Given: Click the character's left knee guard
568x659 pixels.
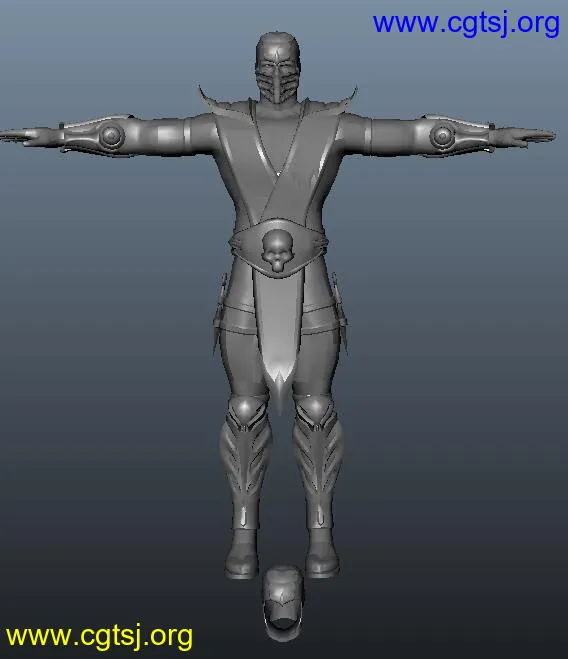Looking at the screenshot, I should point(314,411).
